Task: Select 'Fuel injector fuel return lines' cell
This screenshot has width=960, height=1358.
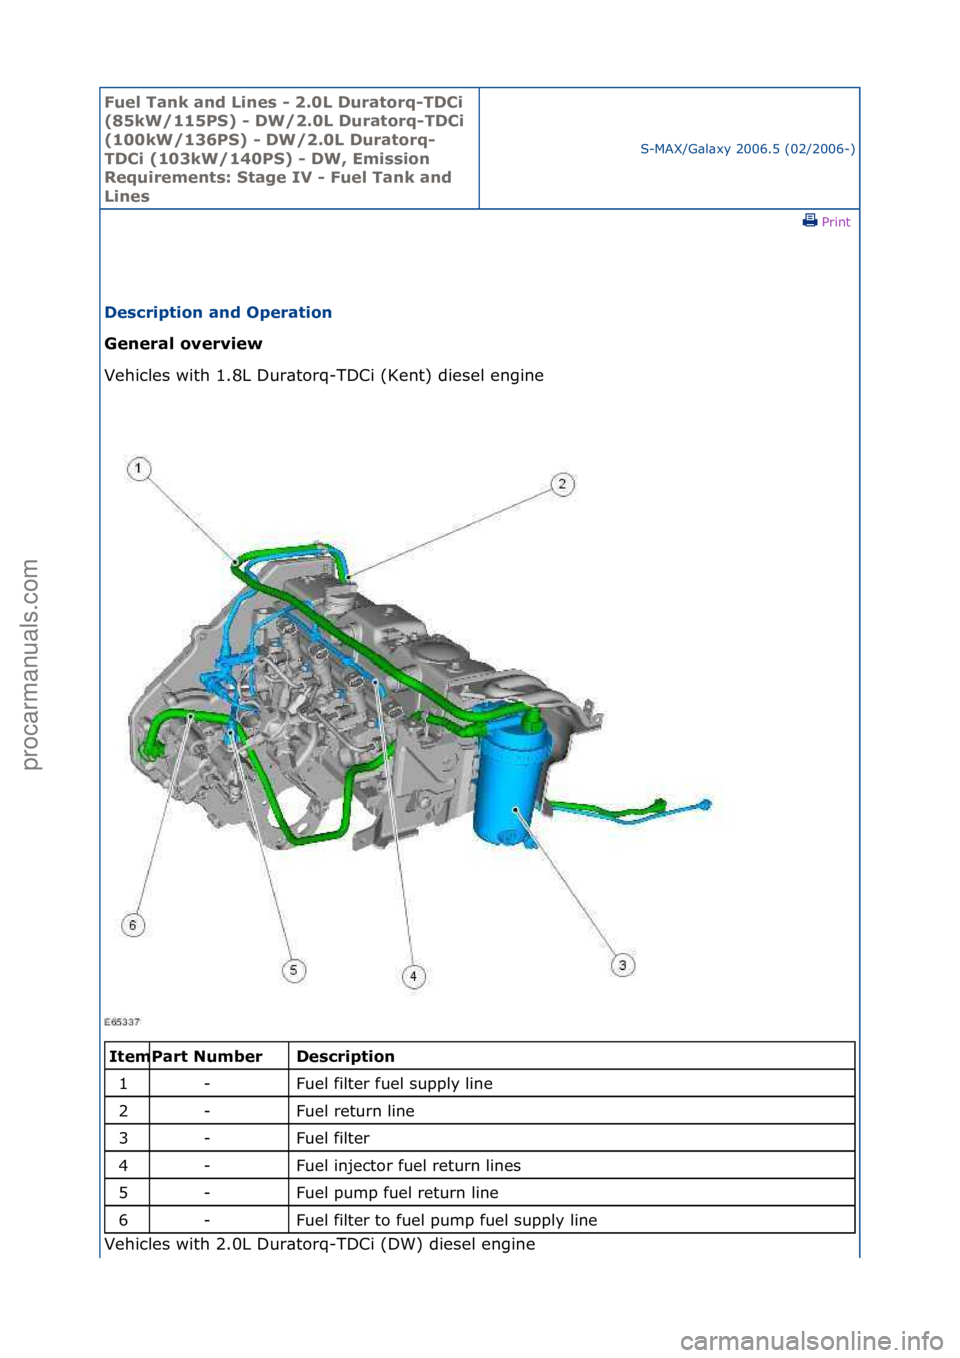Action: (571, 1166)
